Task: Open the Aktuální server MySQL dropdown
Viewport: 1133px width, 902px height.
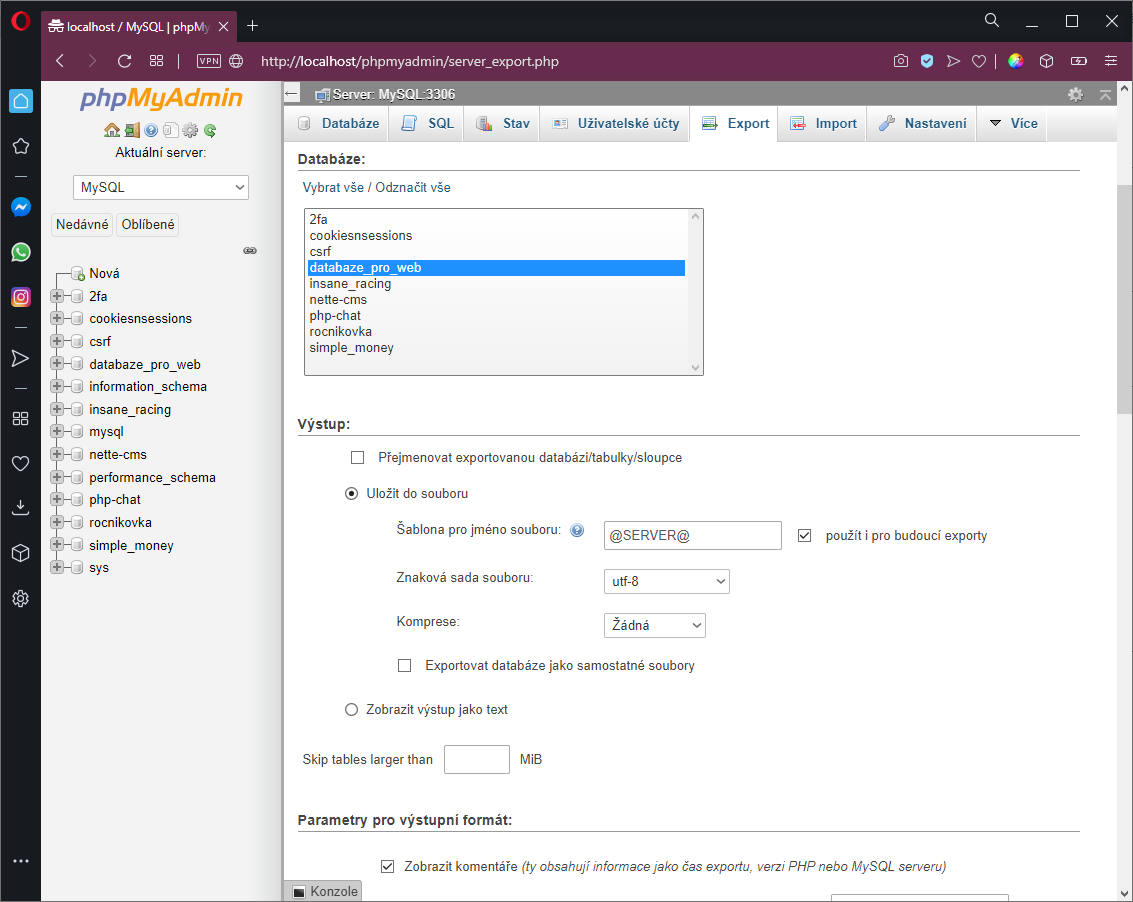Action: coord(160,187)
